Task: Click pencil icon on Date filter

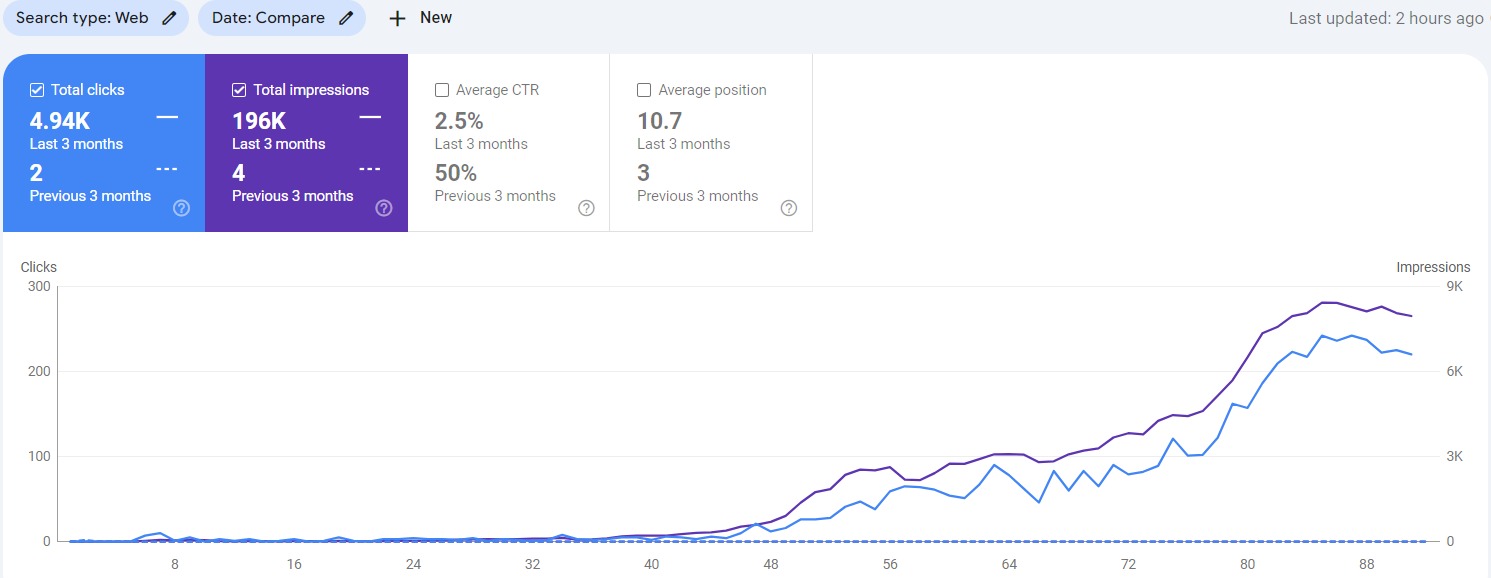Action: 346,18
